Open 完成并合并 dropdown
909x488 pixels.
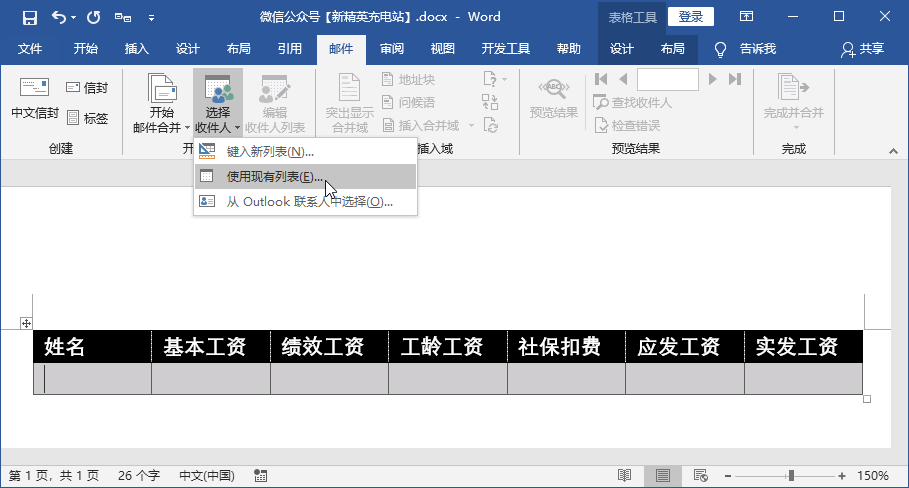coord(794,101)
